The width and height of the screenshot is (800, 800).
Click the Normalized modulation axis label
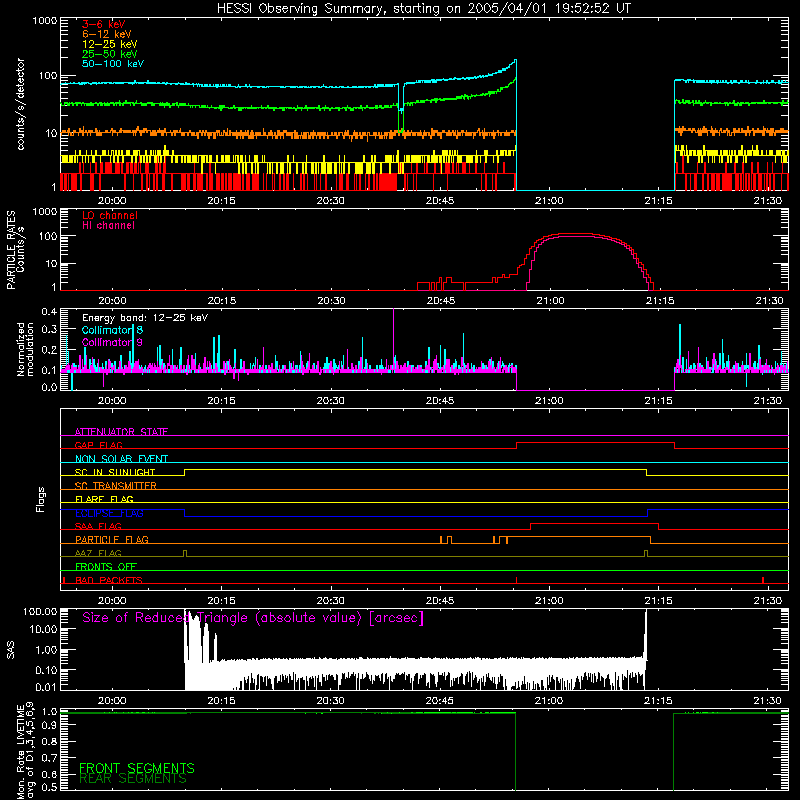25,349
